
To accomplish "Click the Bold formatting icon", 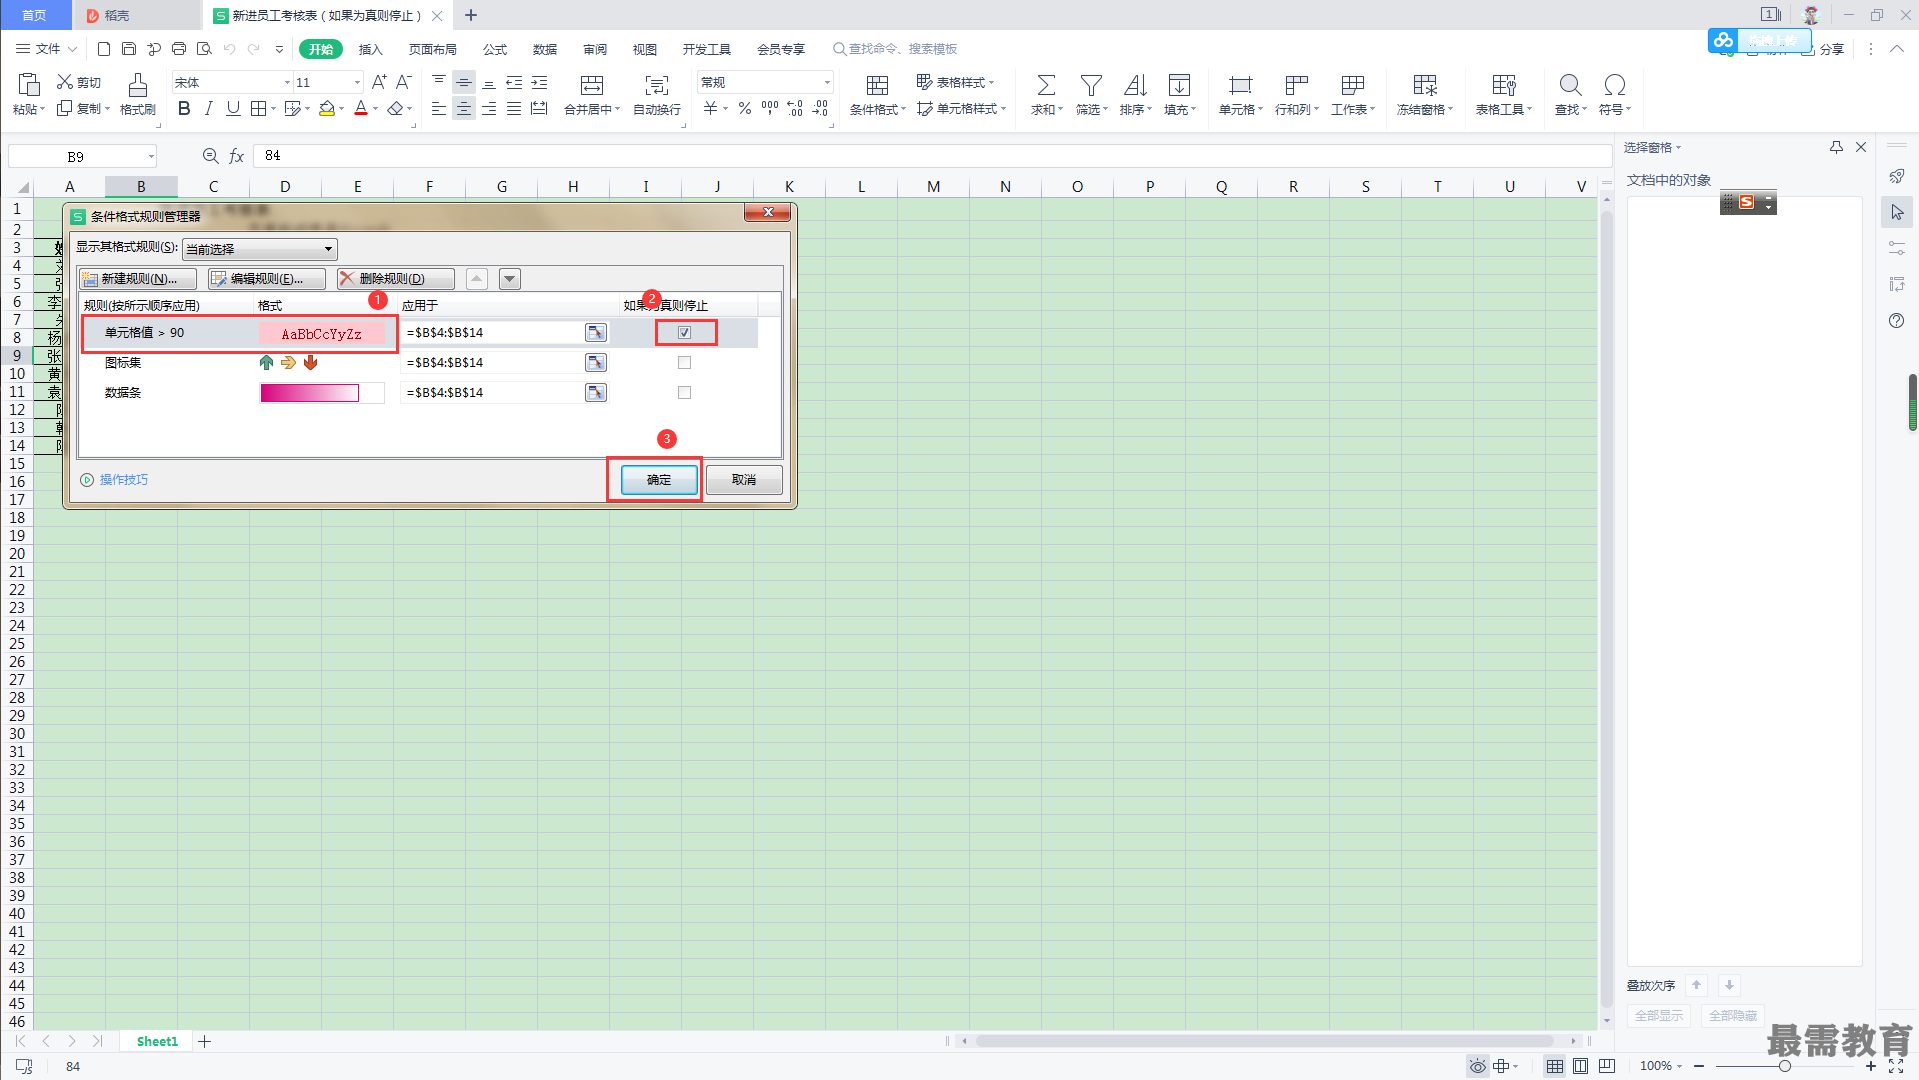I will pos(184,108).
